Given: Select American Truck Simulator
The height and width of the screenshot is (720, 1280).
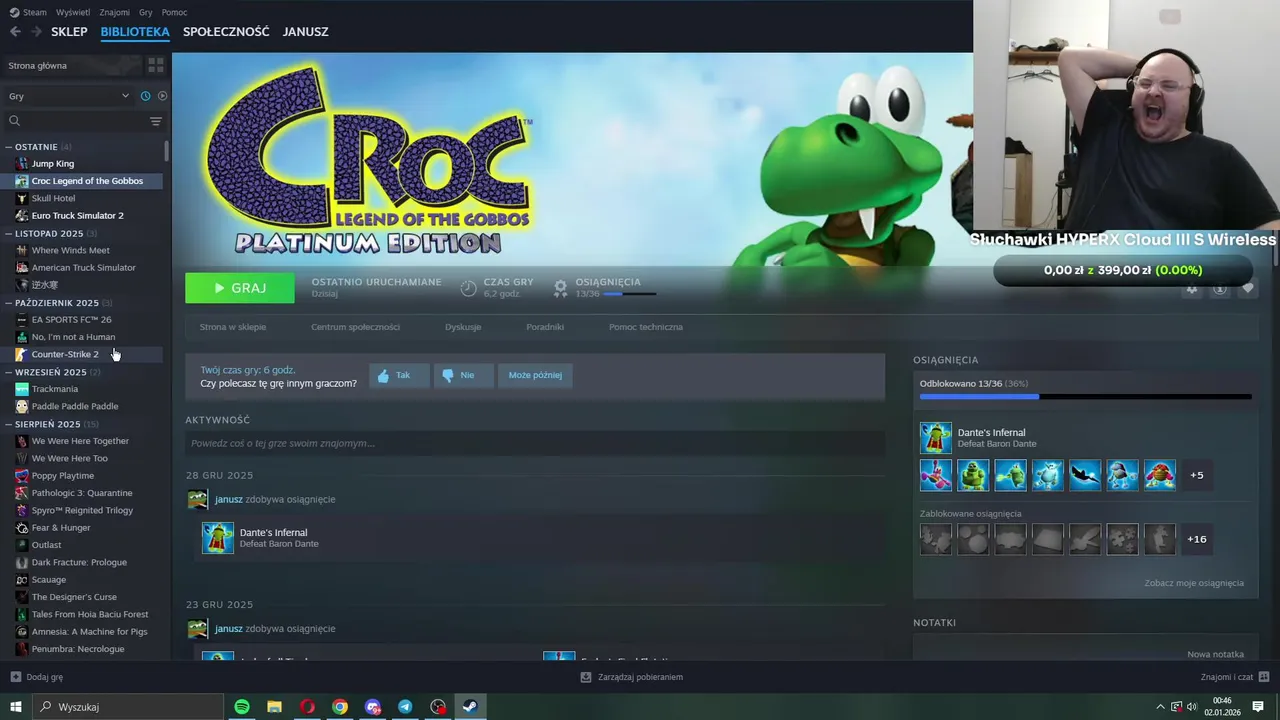Looking at the screenshot, I should click(85, 268).
